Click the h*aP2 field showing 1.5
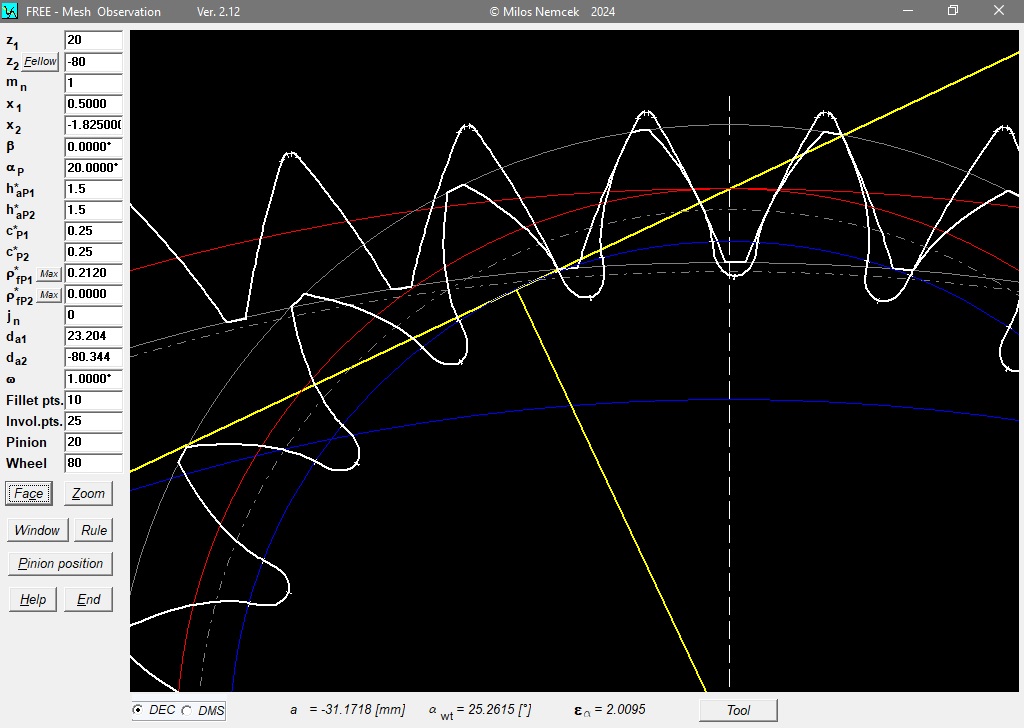The height and width of the screenshot is (728, 1024). (93, 210)
